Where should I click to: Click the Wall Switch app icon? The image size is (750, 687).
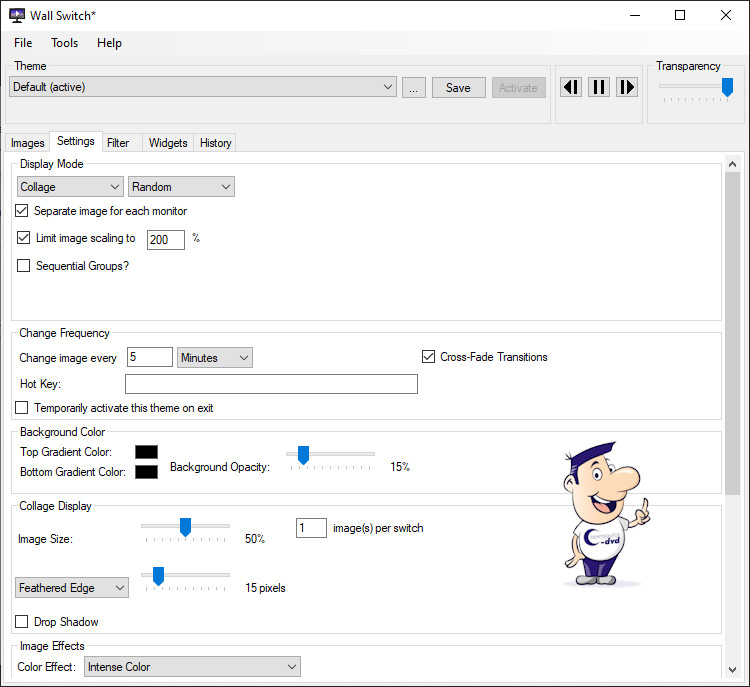pyautogui.click(x=17, y=15)
